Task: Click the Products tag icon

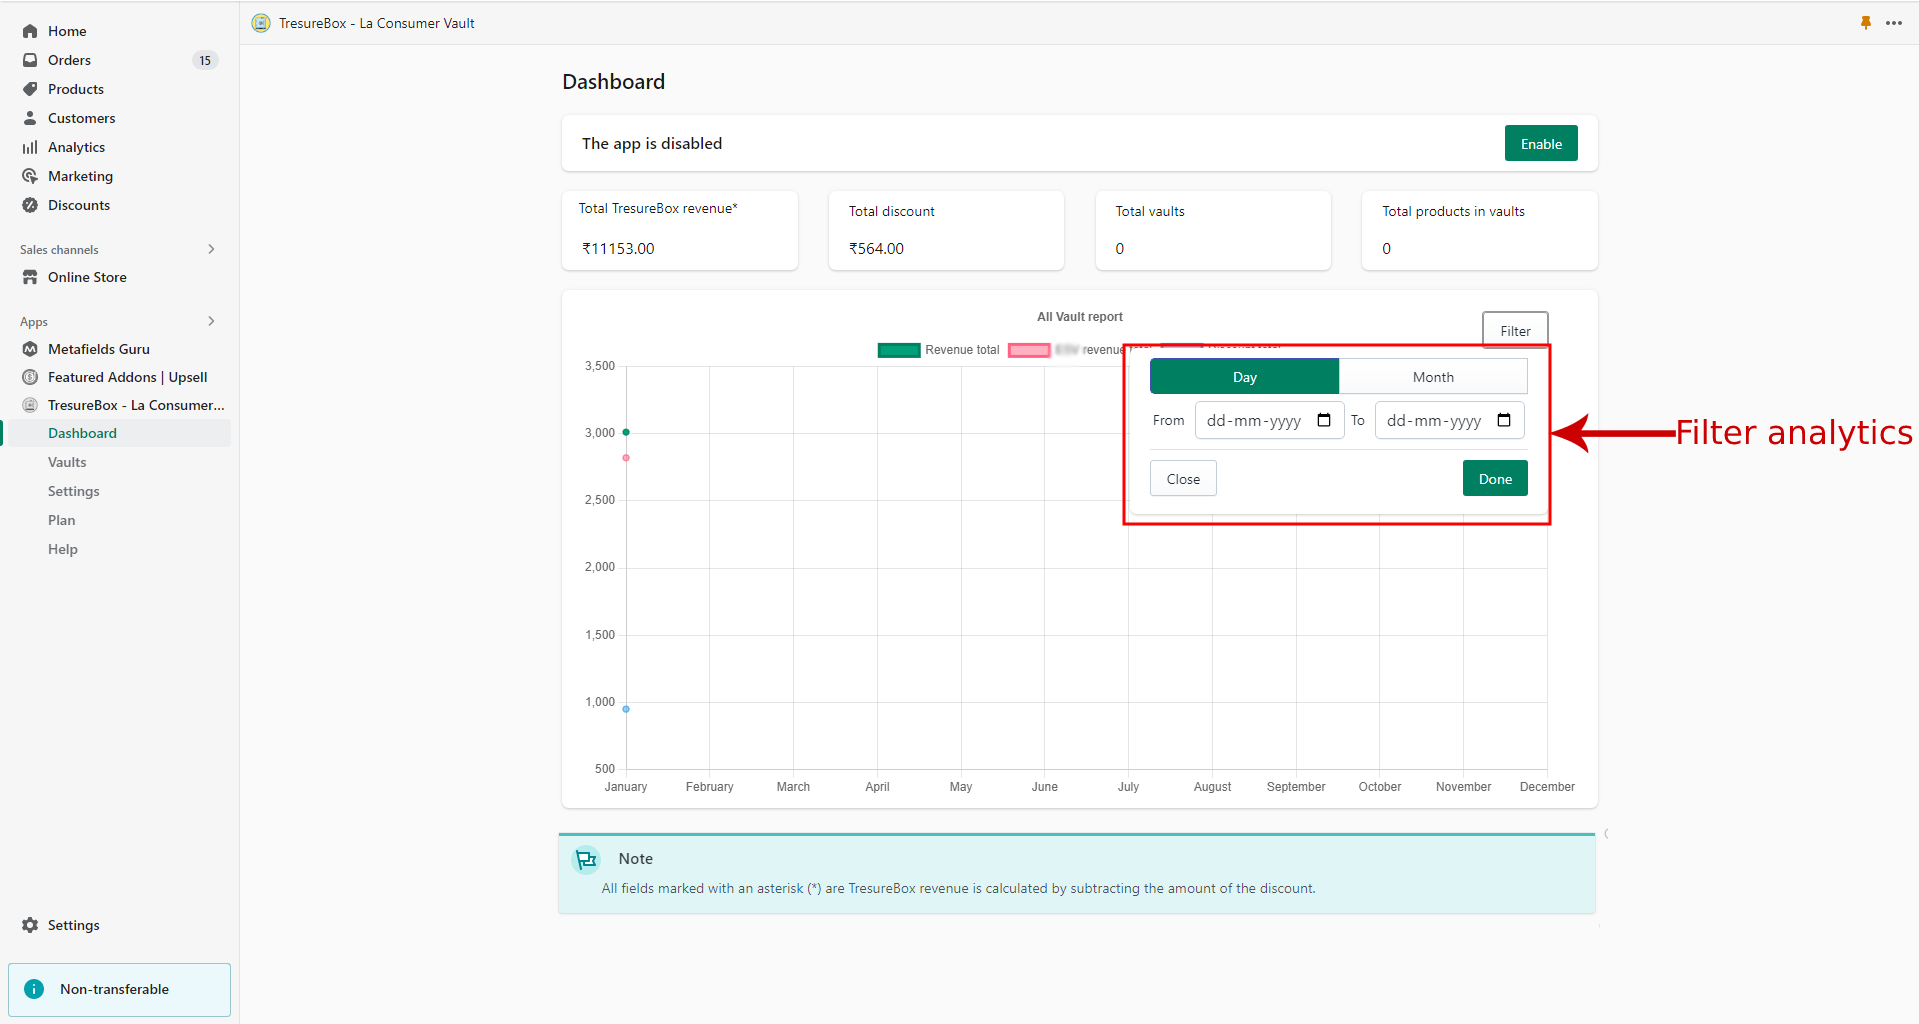Action: [30, 89]
